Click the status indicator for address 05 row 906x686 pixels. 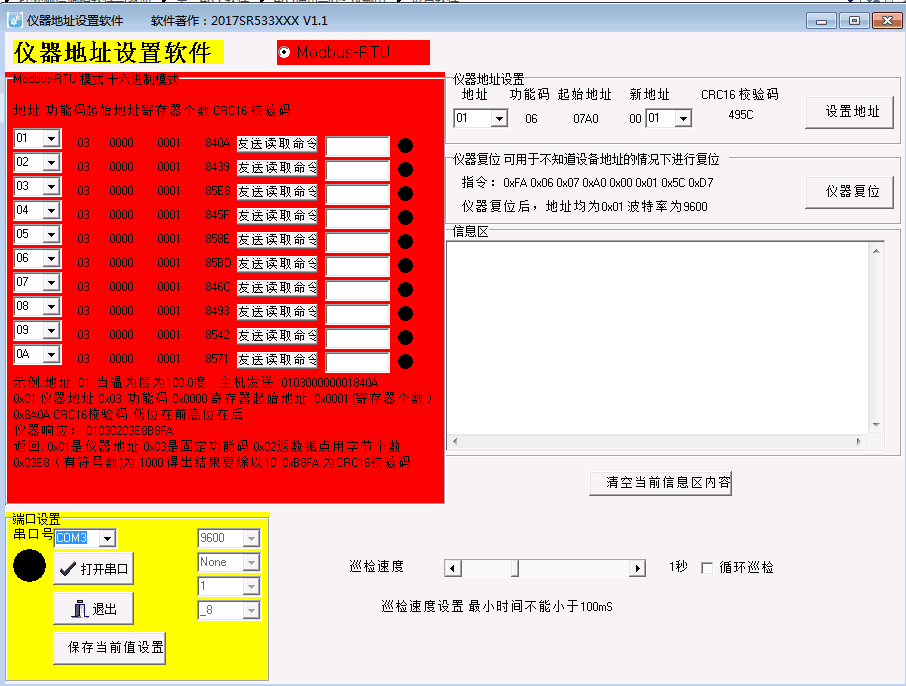tap(405, 241)
